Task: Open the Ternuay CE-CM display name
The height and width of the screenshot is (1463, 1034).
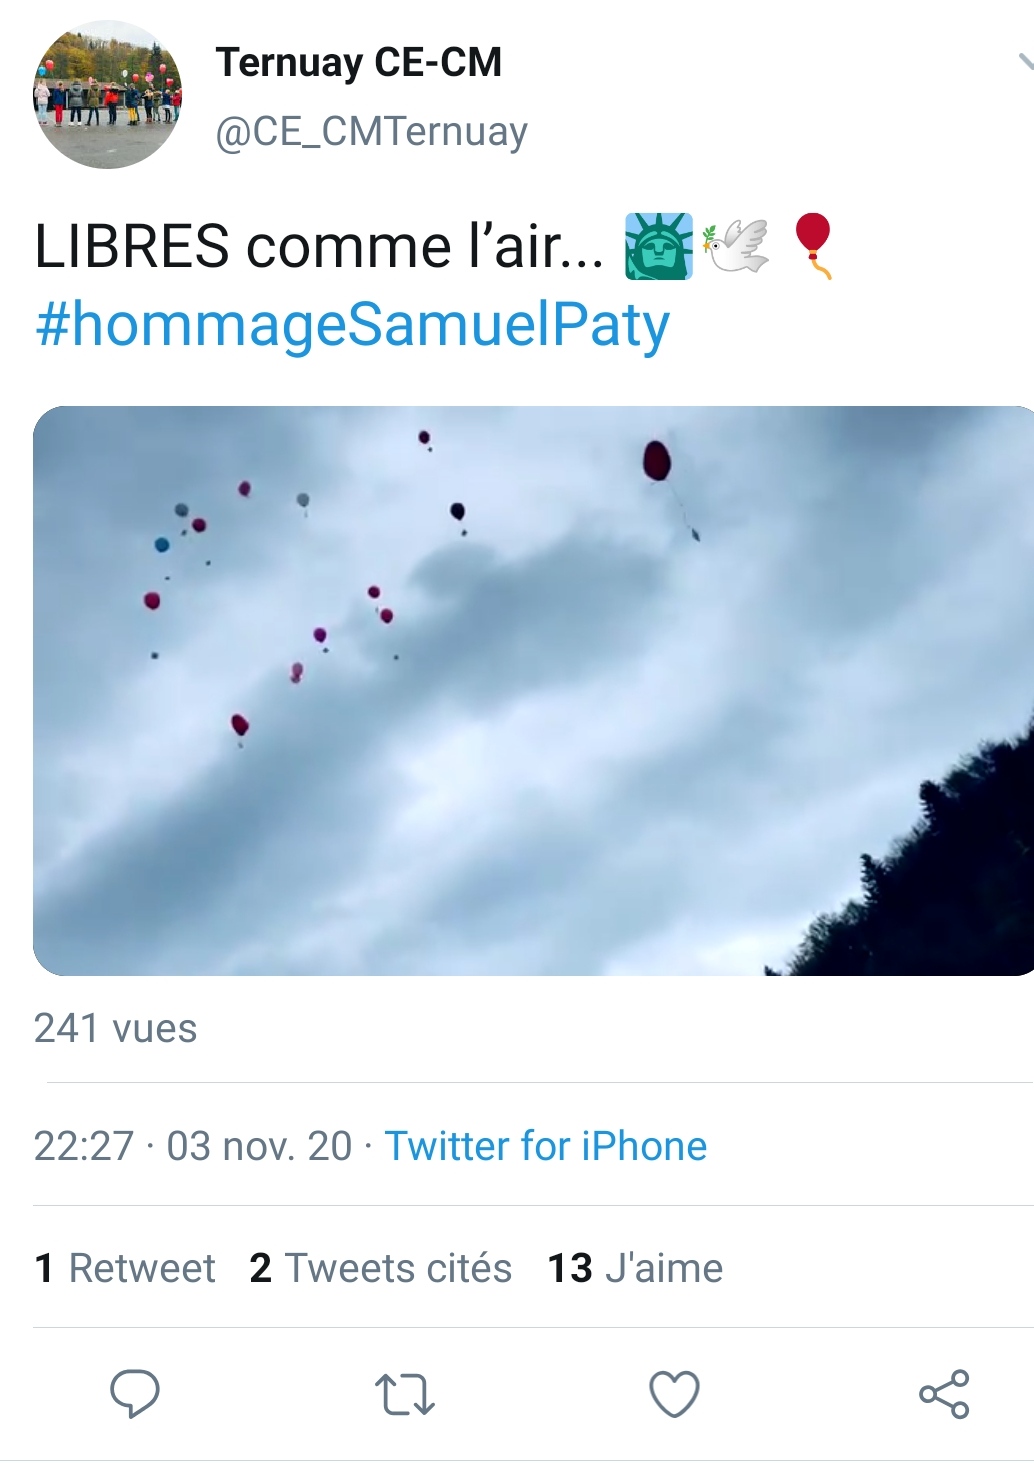Action: coord(359,62)
